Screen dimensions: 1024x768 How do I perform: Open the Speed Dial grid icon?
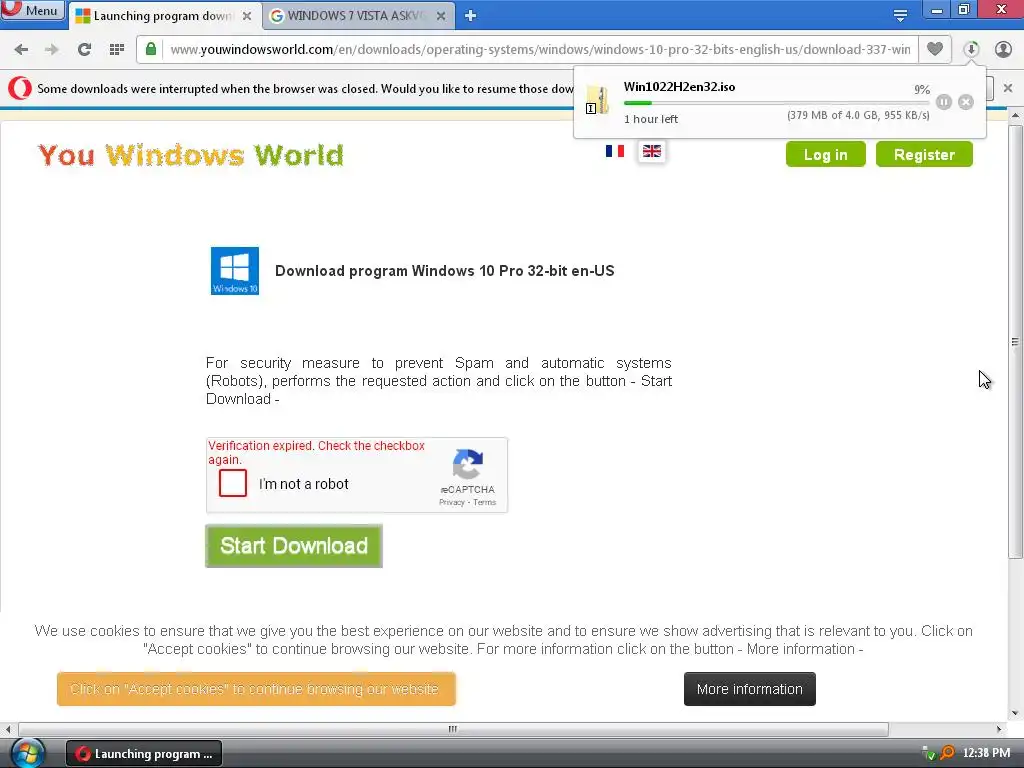(117, 49)
